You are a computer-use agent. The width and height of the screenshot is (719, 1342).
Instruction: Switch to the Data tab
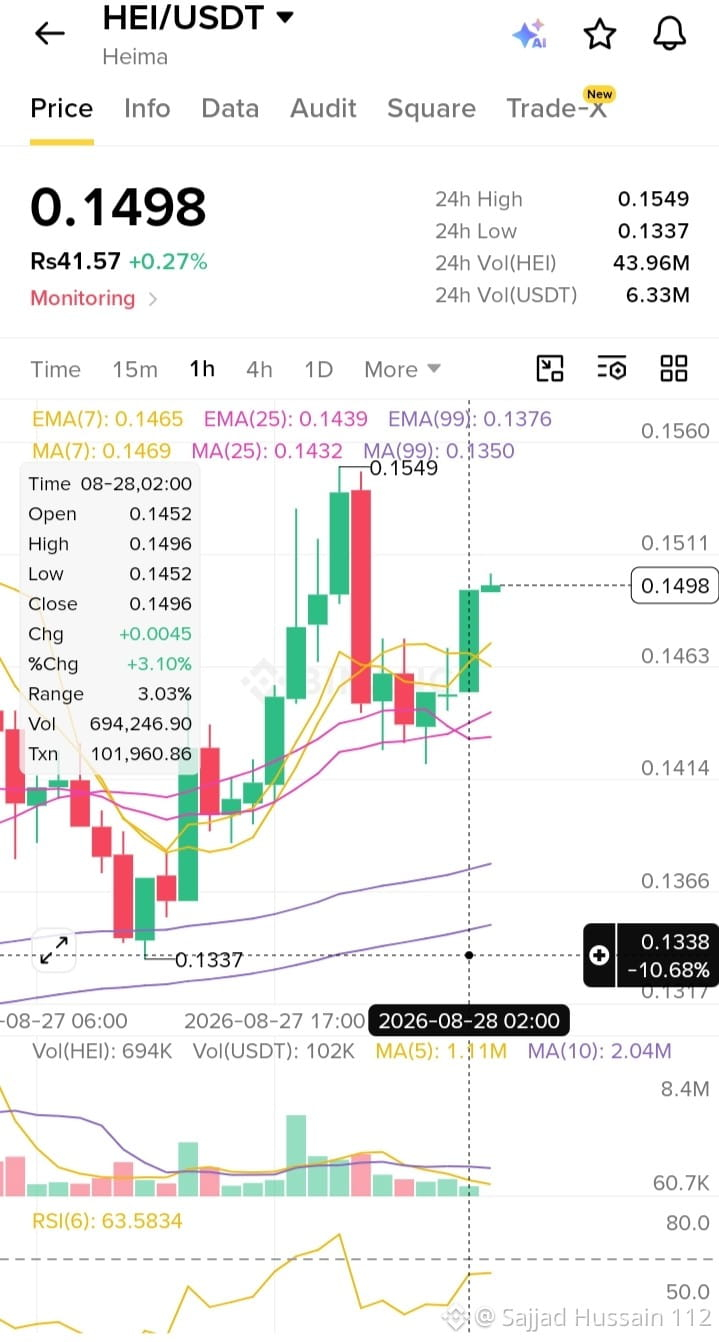pos(230,108)
